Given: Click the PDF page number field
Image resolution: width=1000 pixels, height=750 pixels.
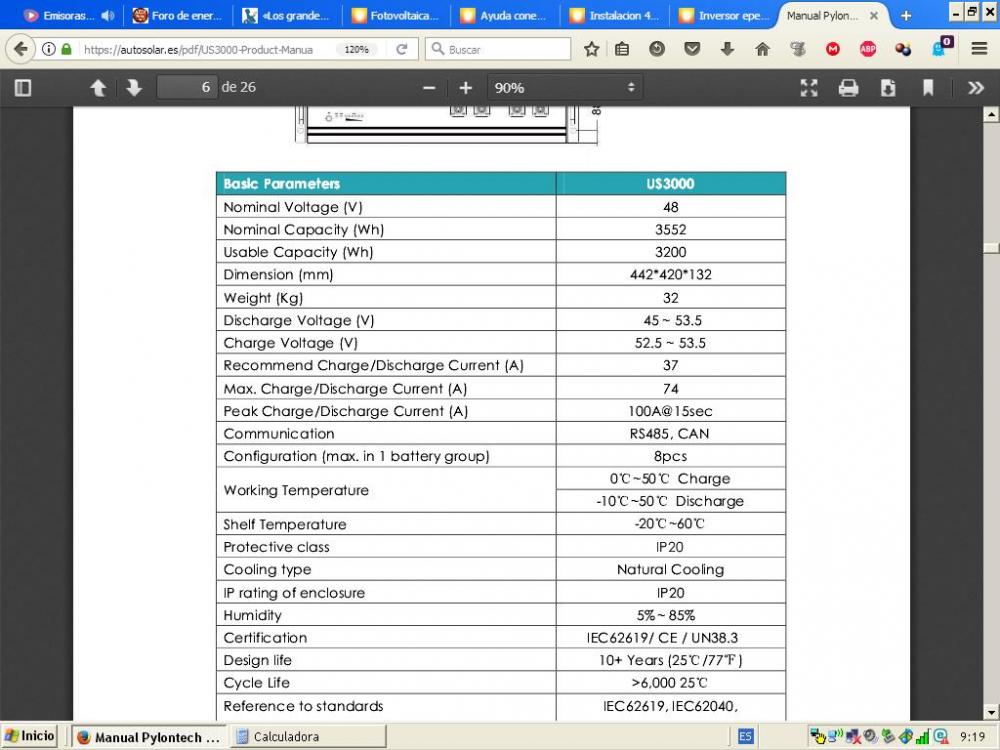Looking at the screenshot, I should (186, 87).
